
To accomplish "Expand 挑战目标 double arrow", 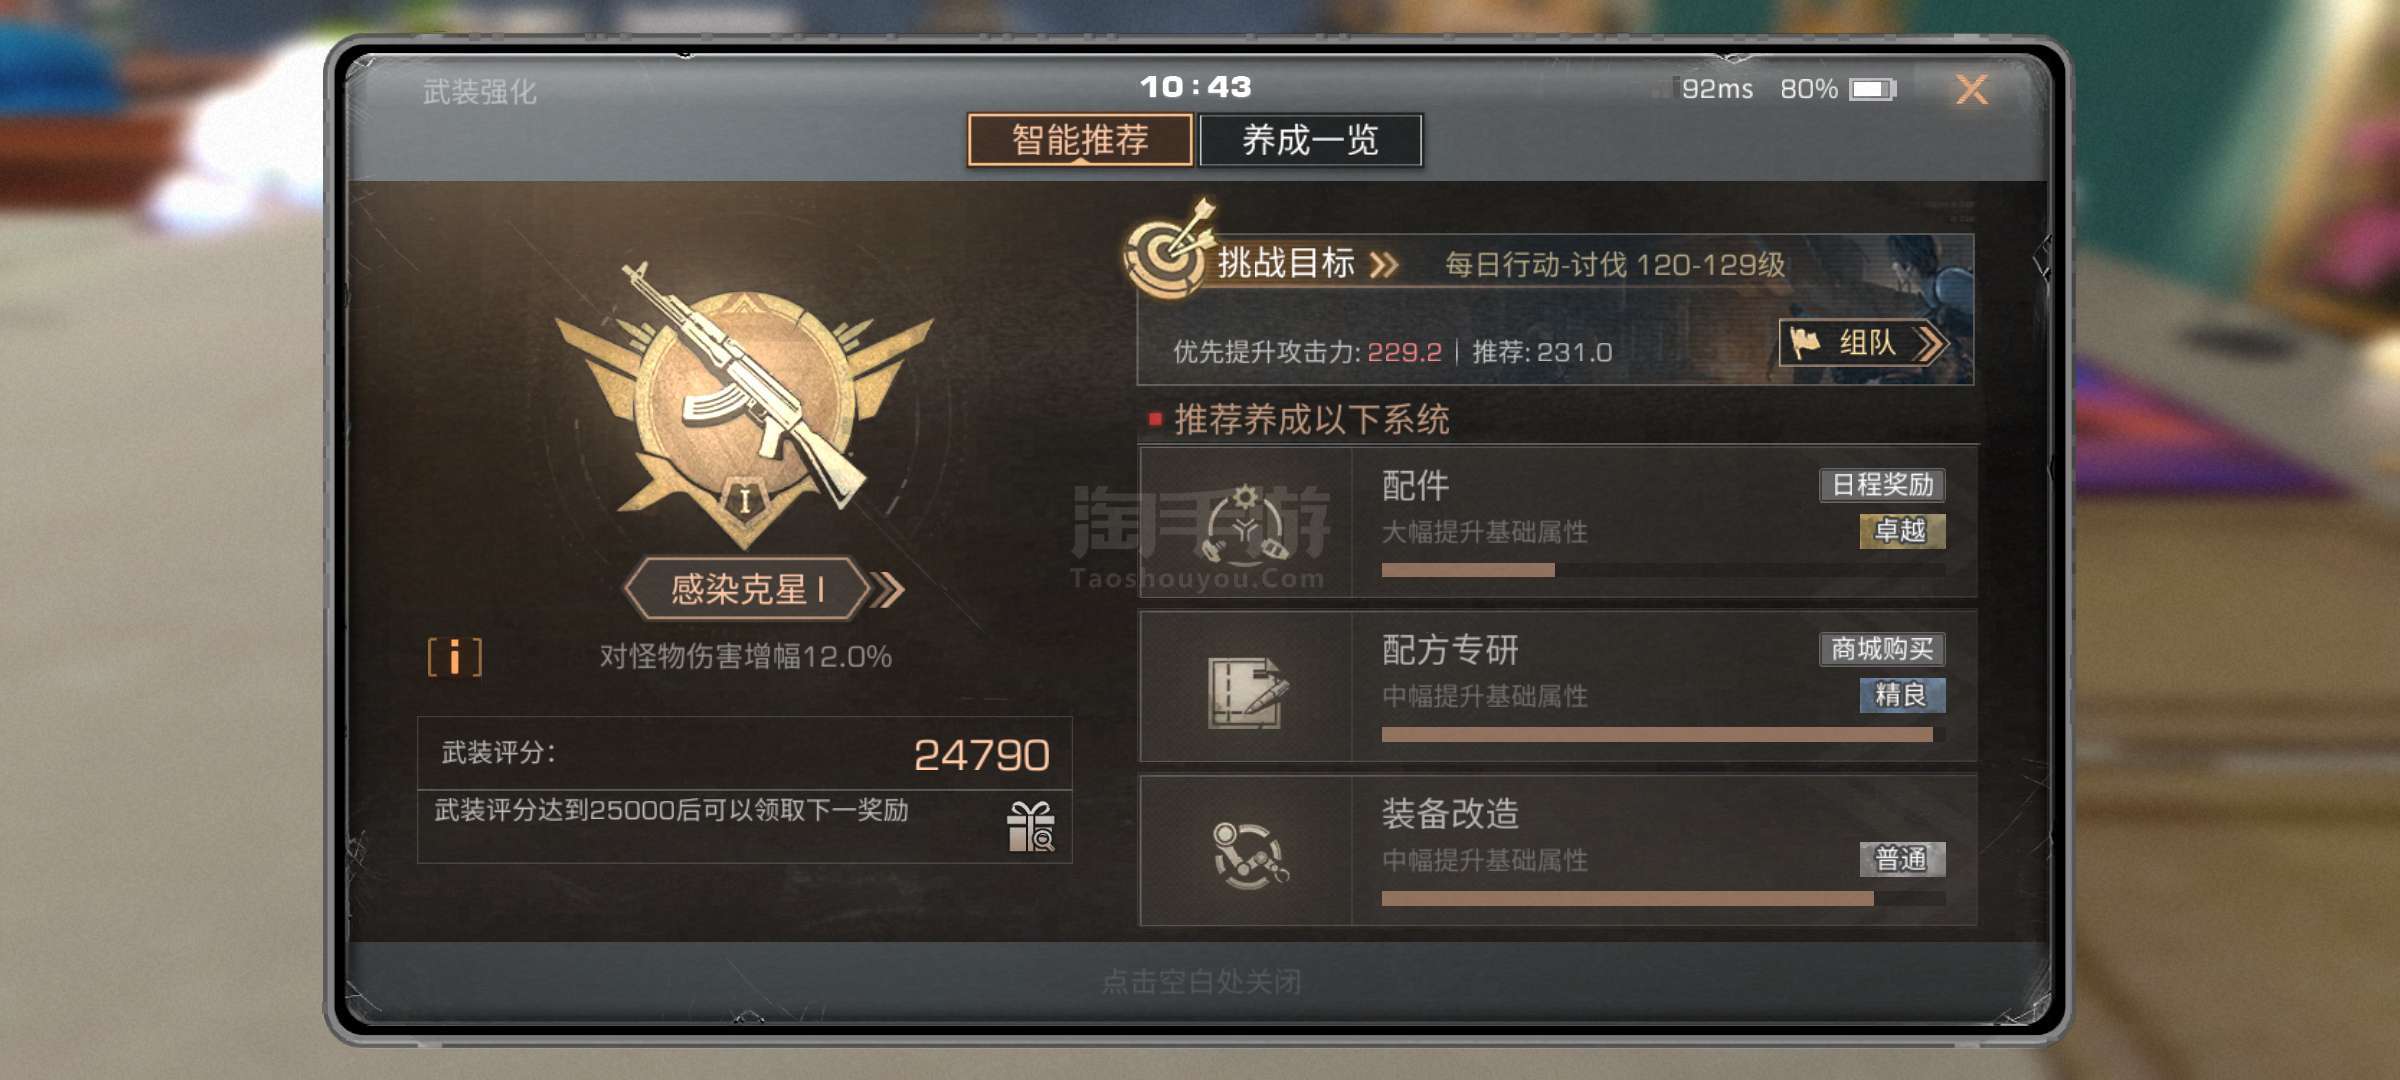I will click(1384, 265).
